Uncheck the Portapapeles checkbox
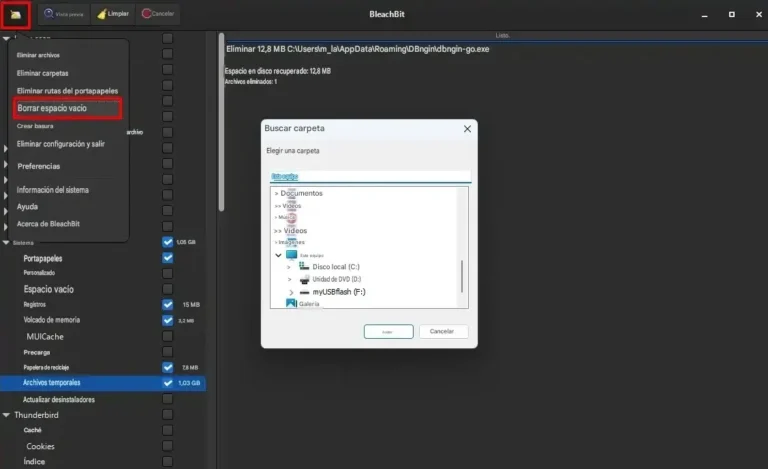768x469 pixels. (168, 258)
